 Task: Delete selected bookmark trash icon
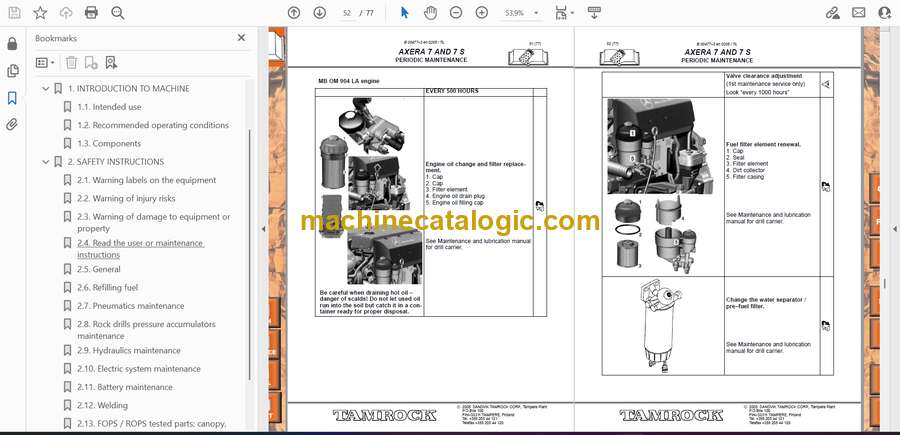pyautogui.click(x=71, y=63)
